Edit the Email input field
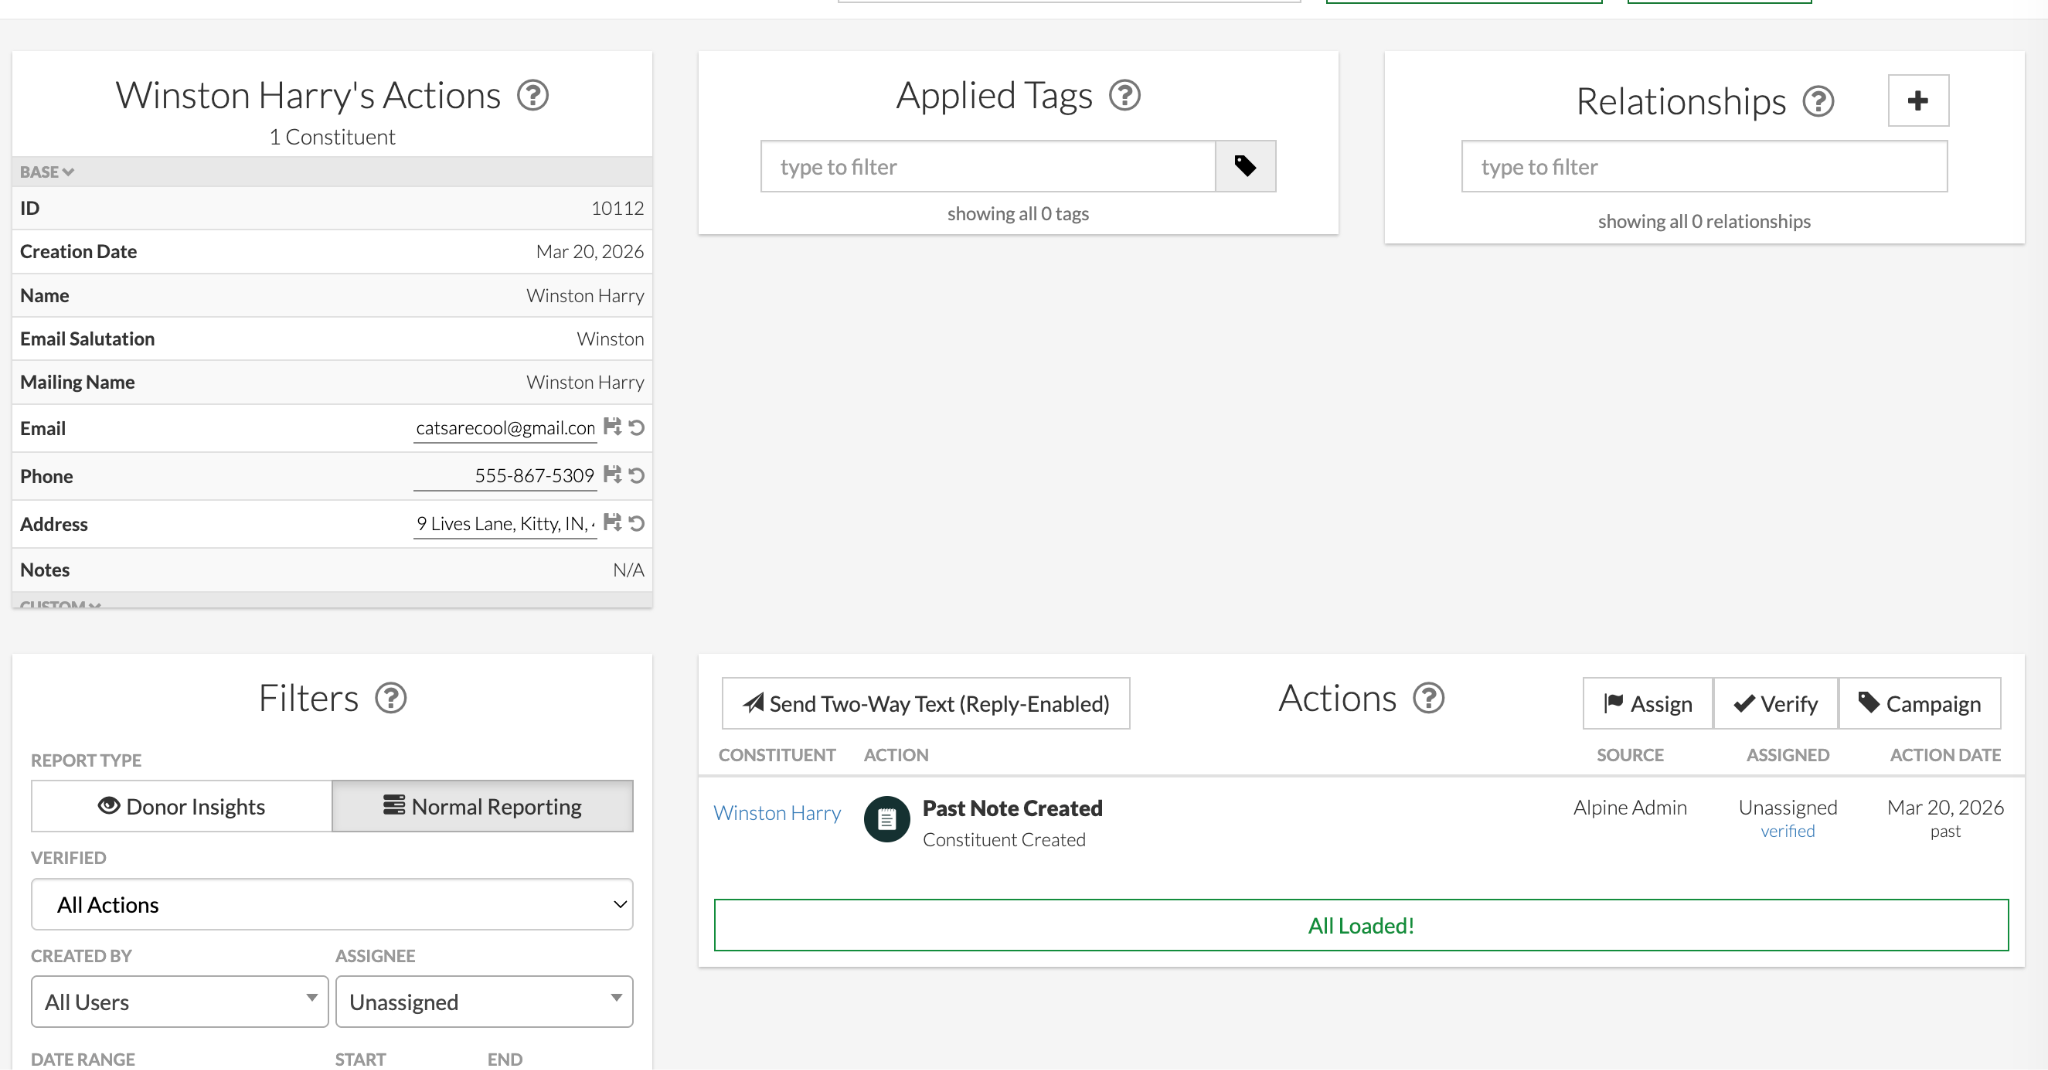 505,428
